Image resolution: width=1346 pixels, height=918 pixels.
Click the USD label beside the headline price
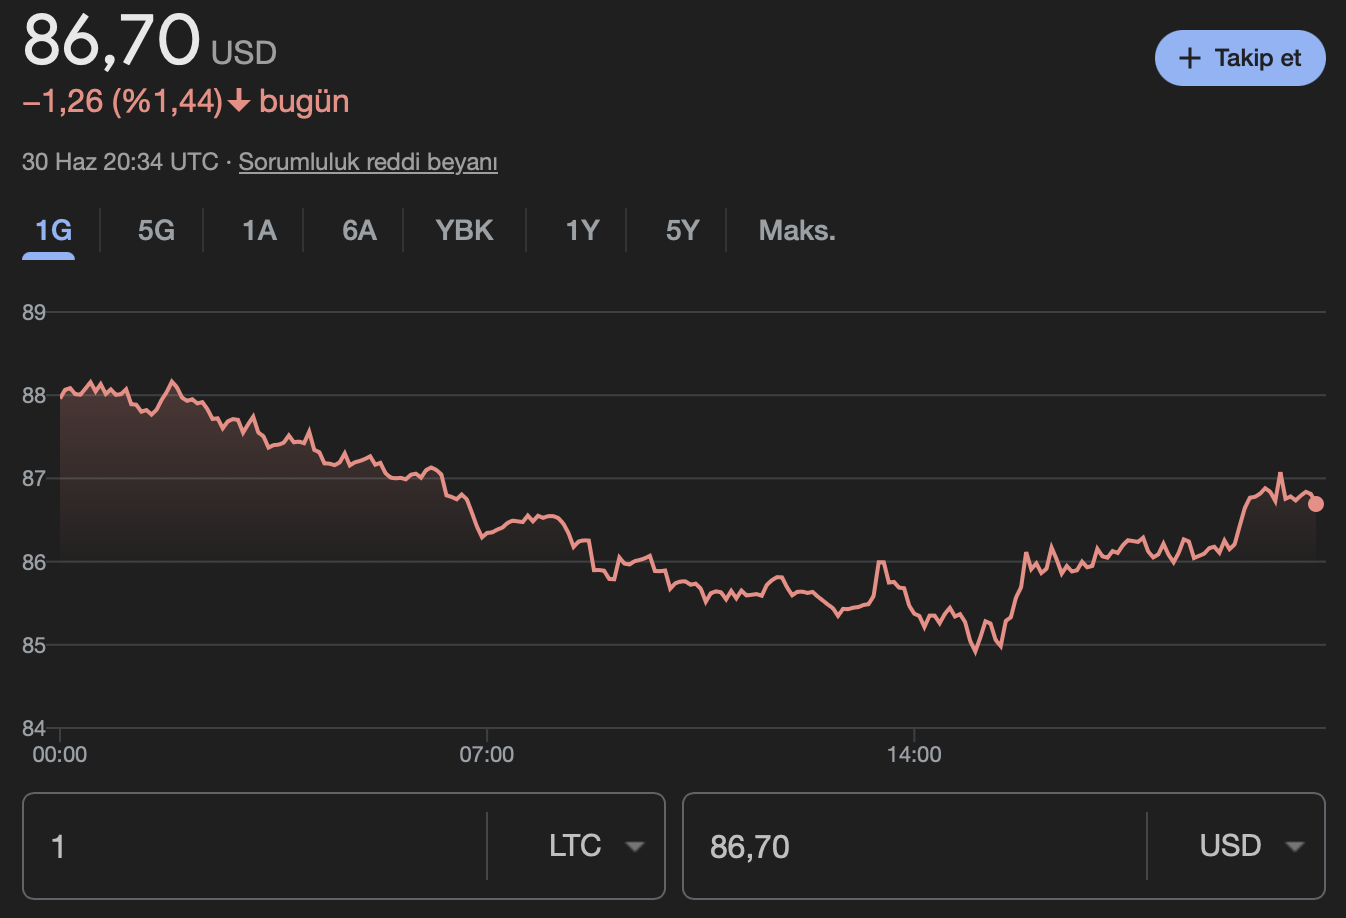coord(244,52)
